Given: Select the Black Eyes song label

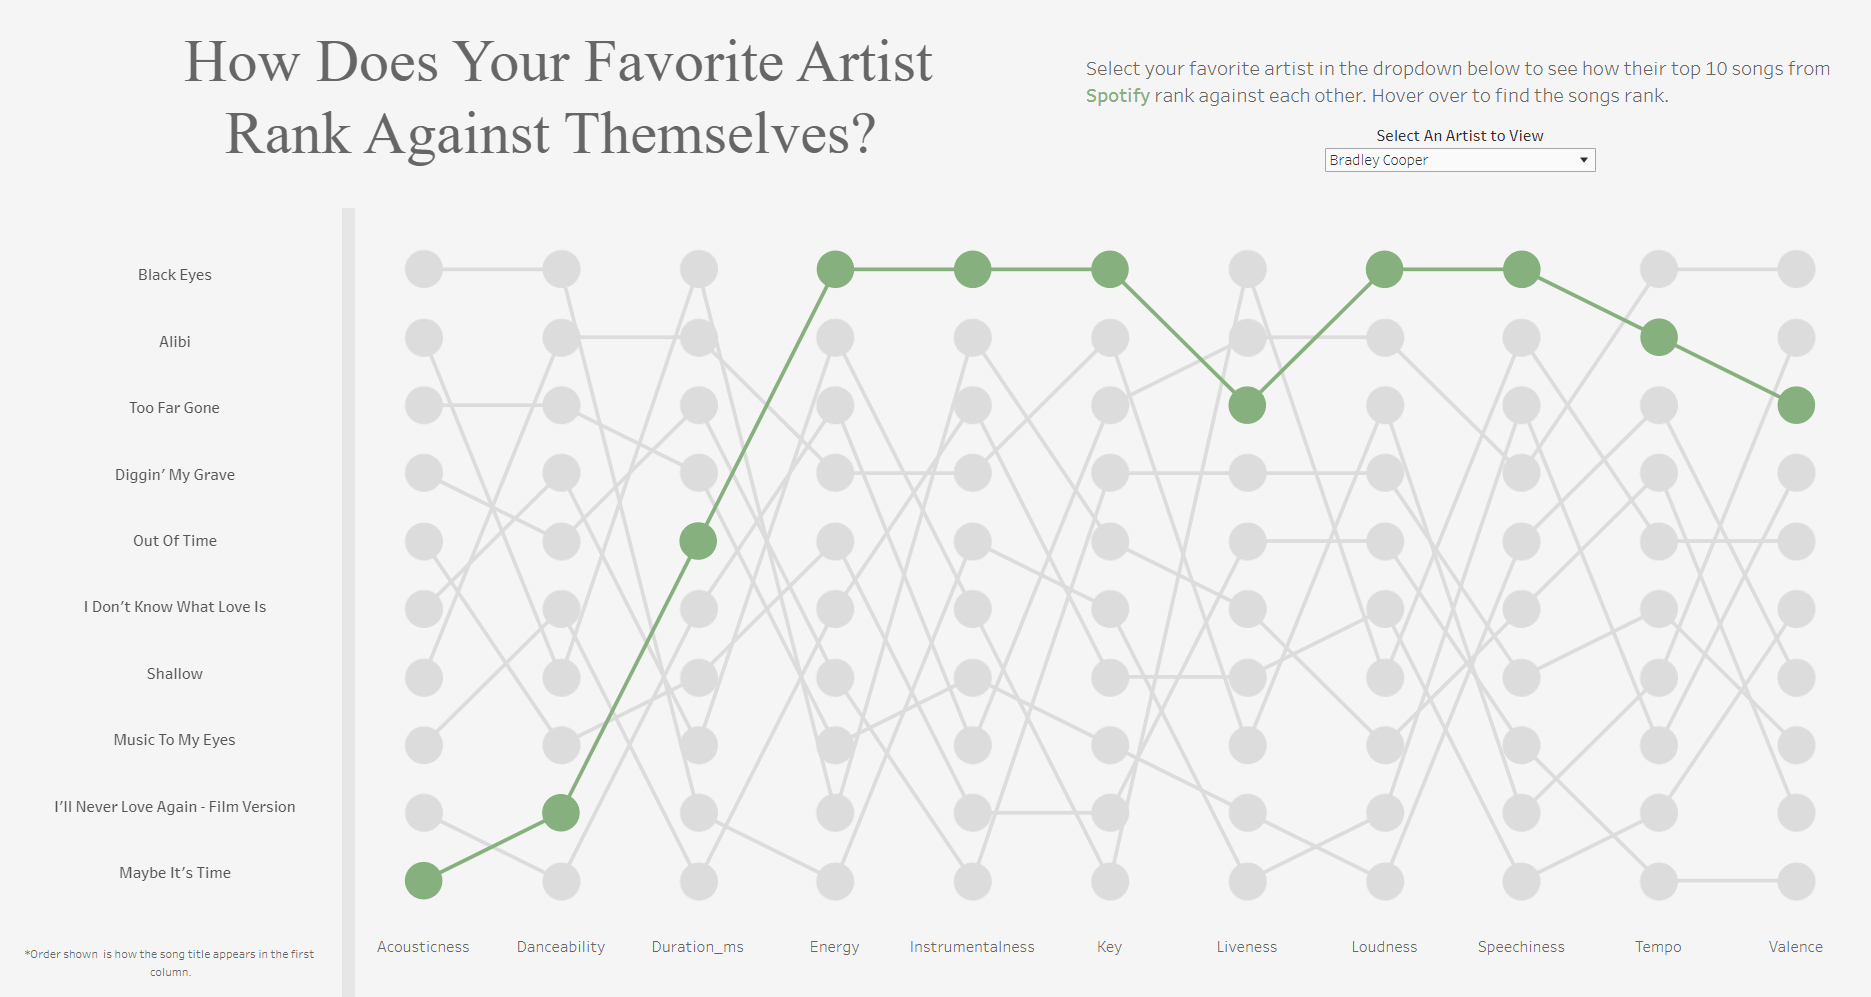Looking at the screenshot, I should tap(175, 275).
